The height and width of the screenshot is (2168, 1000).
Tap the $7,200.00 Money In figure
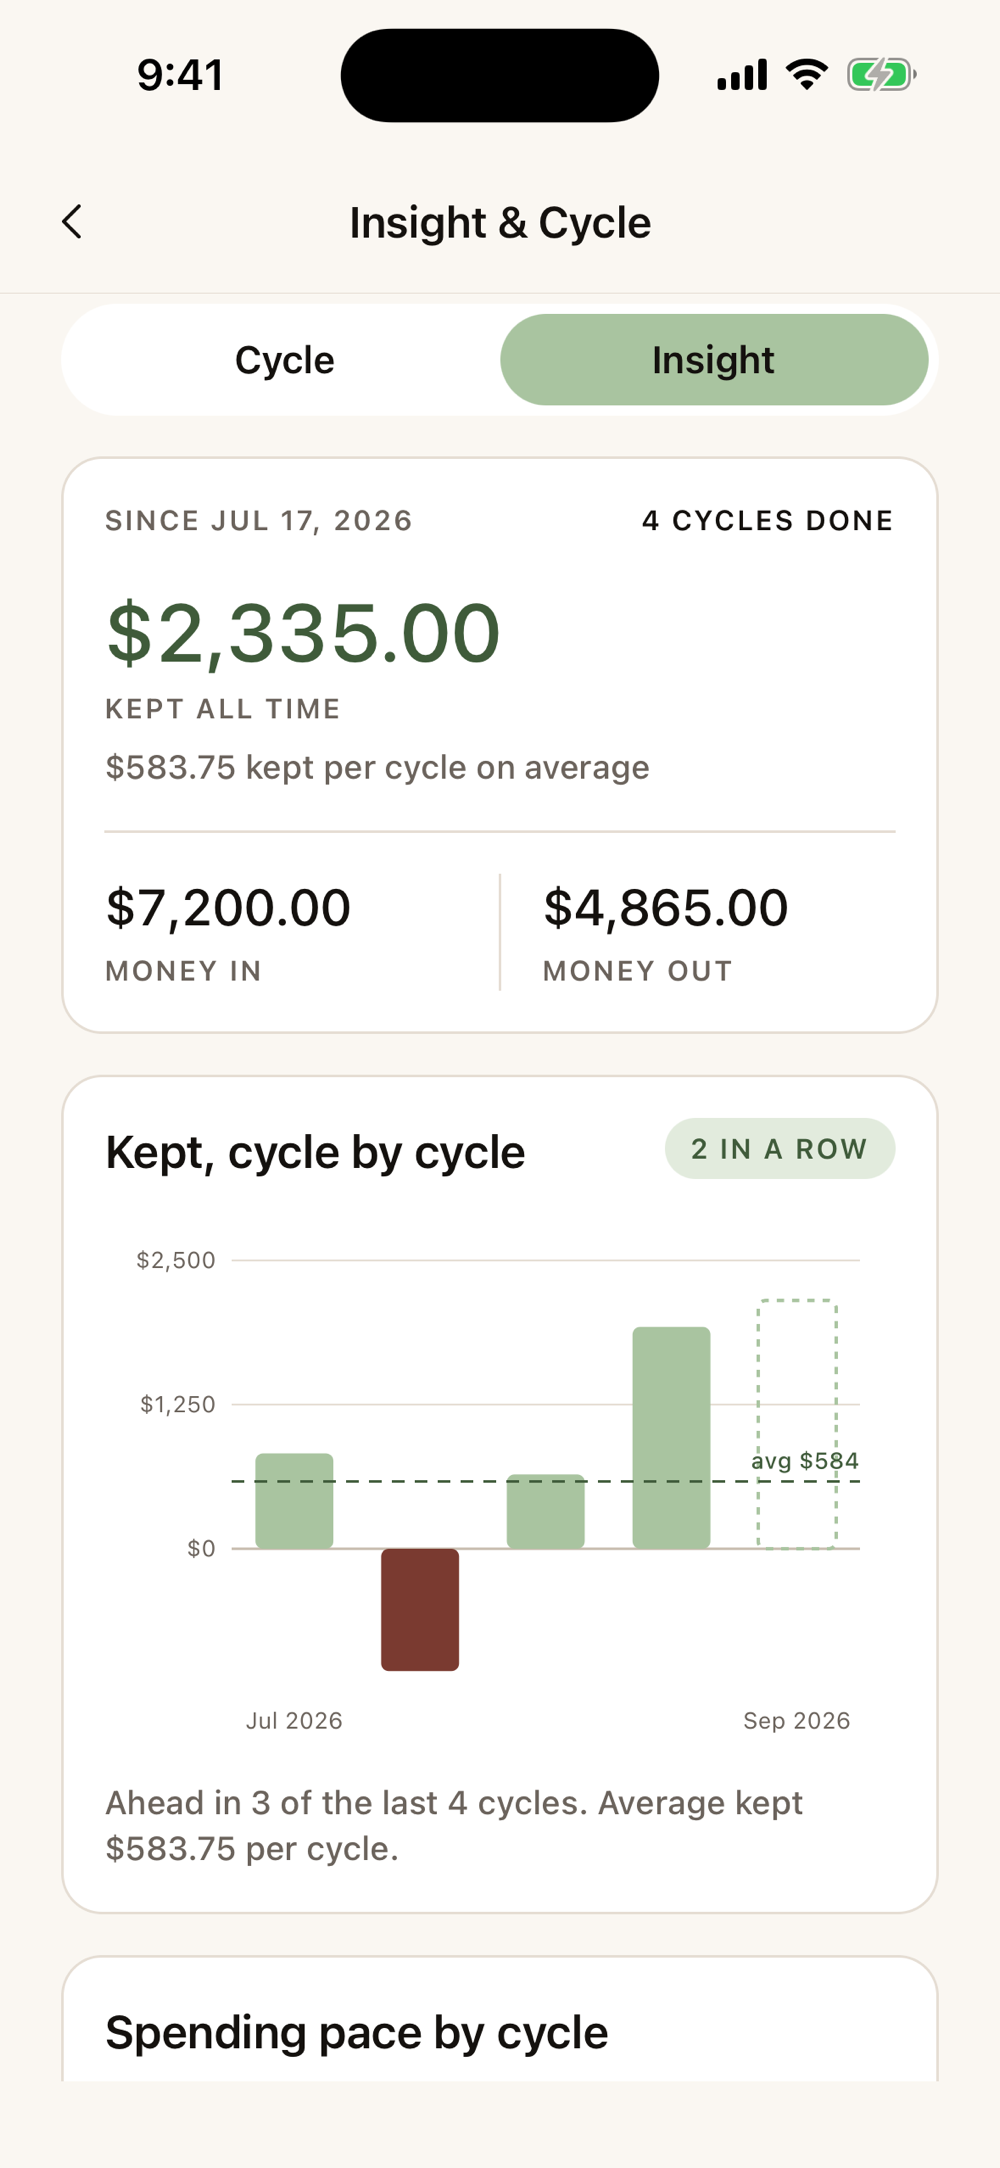click(x=229, y=908)
